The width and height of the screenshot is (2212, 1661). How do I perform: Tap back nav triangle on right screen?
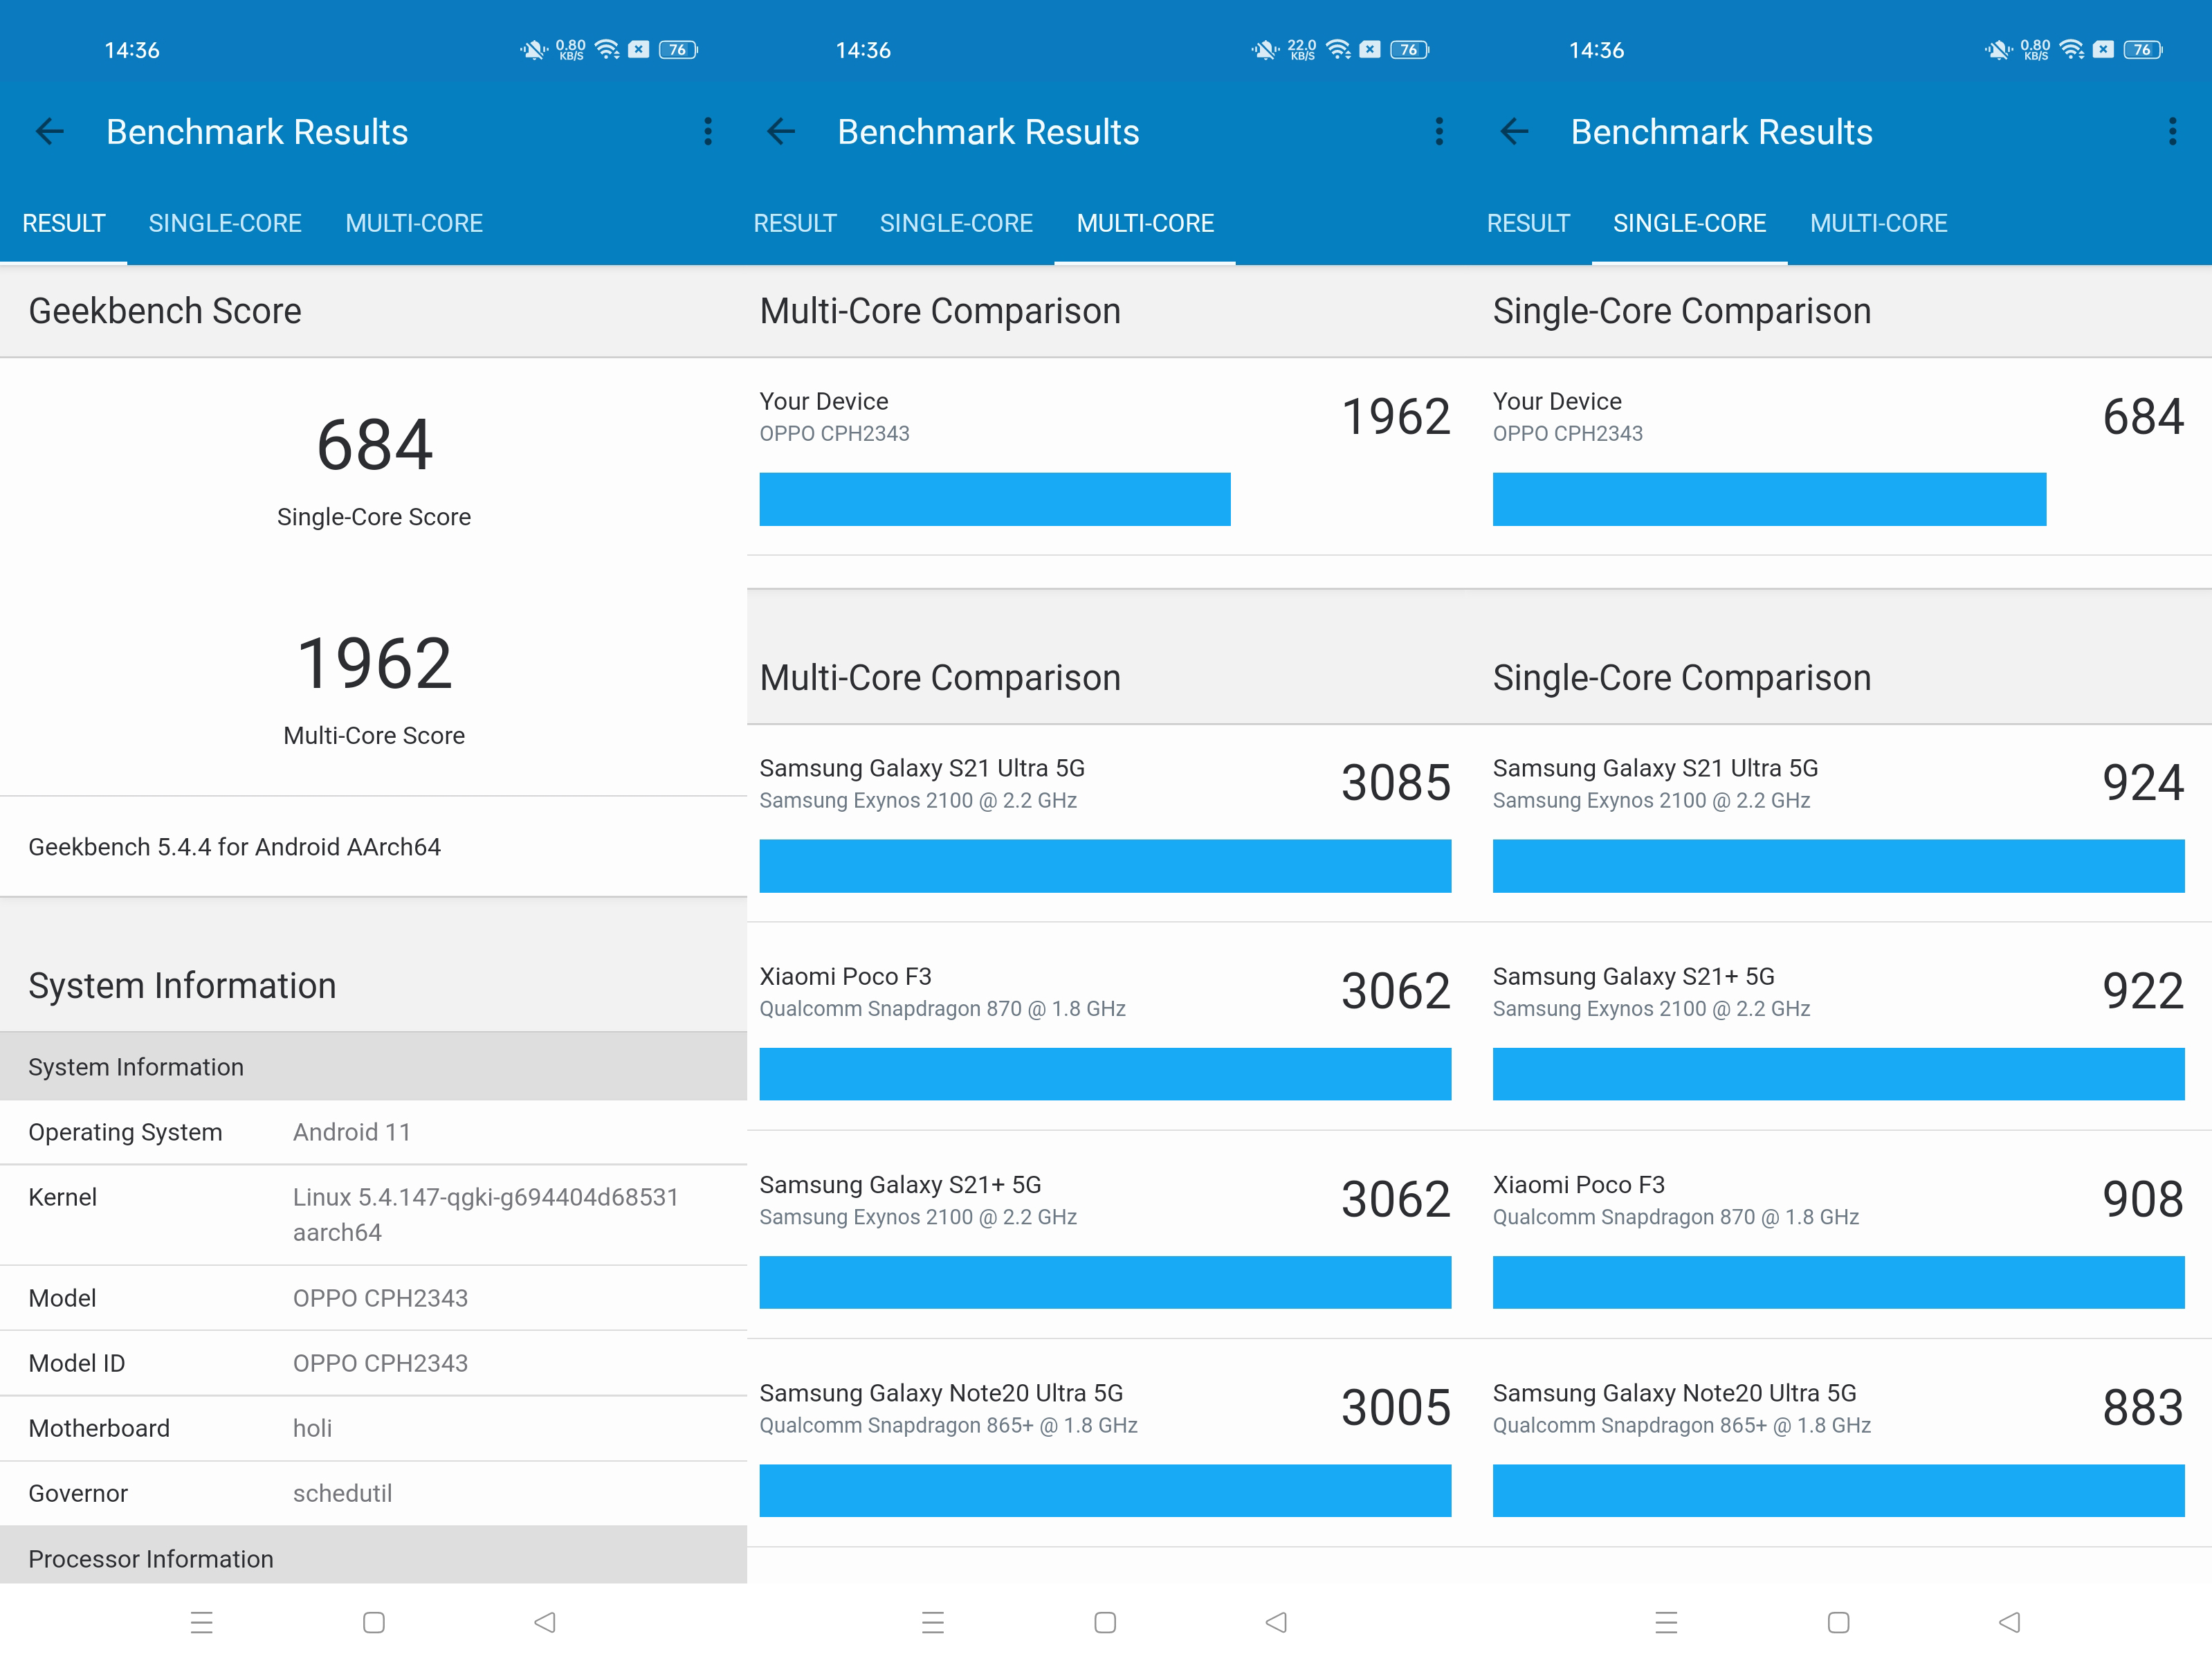point(2009,1622)
